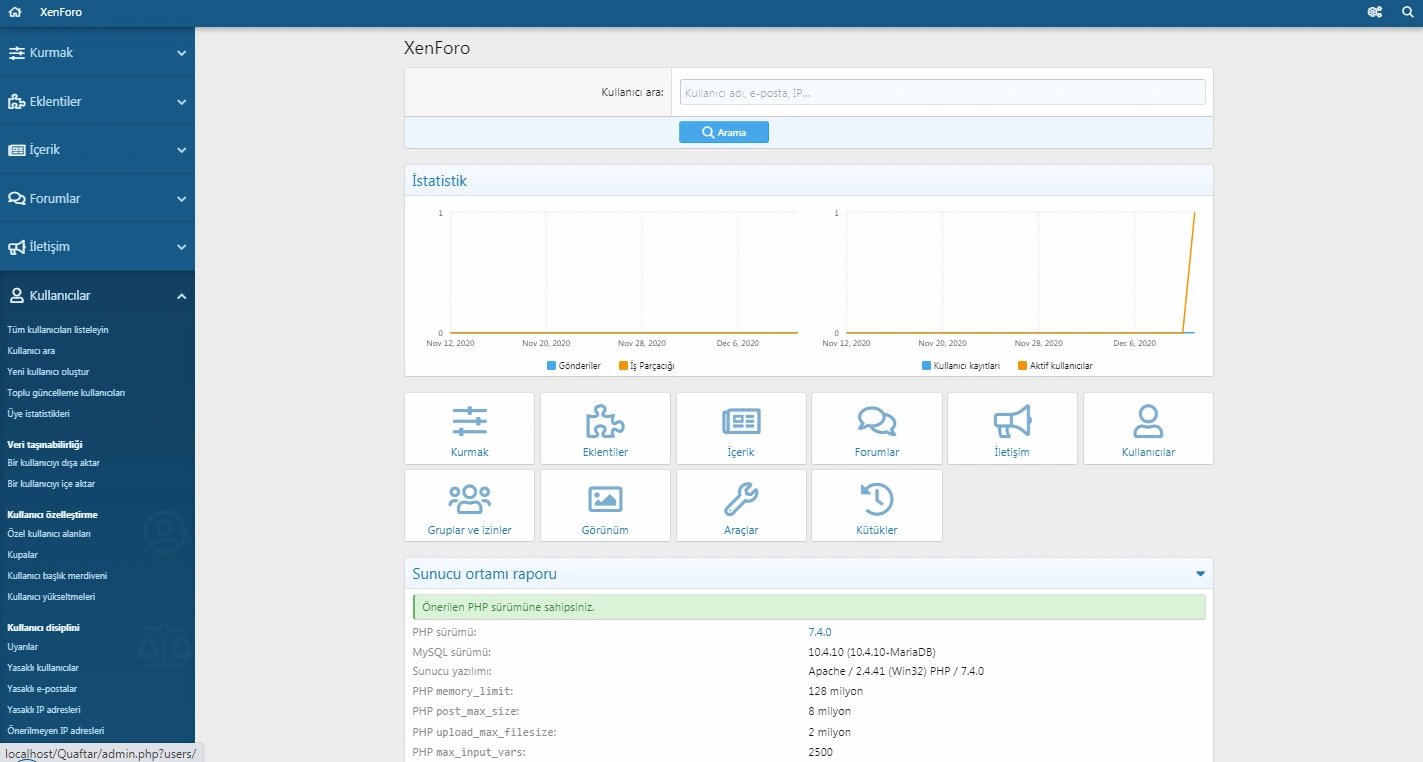Viewport: 1423px width, 762px height.
Task: Open the Kurmak tile with sliders icon
Action: 470,428
